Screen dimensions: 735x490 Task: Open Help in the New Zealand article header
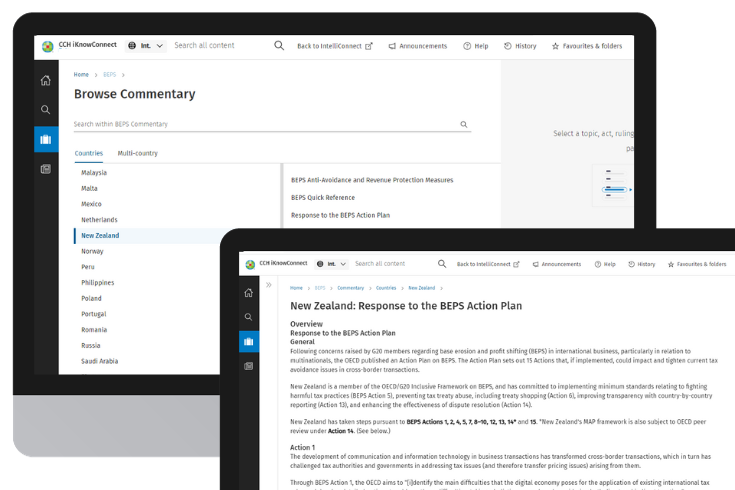[605, 264]
